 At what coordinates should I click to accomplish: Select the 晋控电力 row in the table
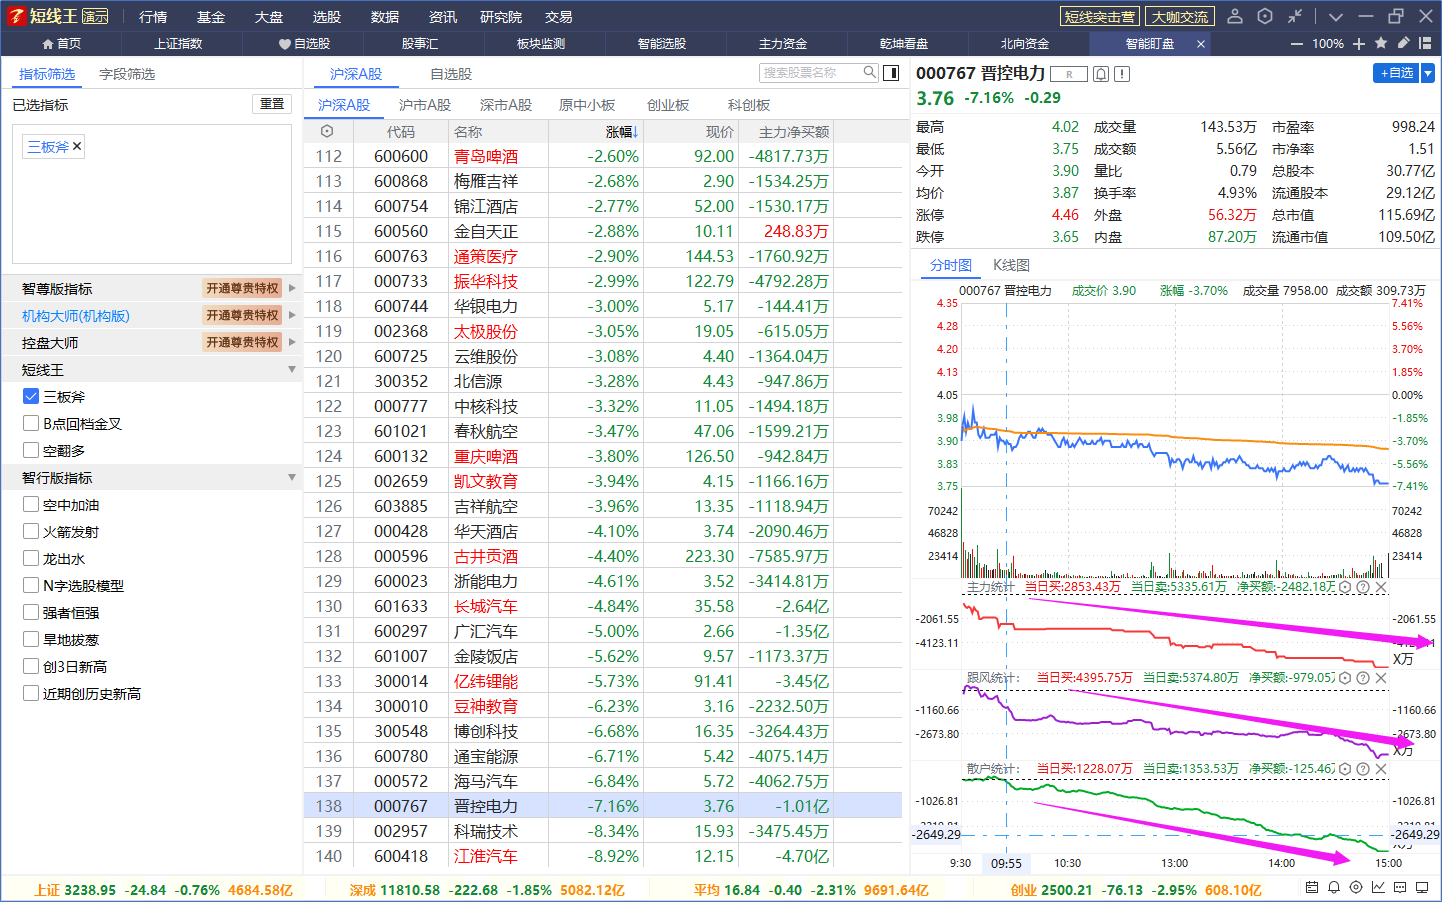[x=603, y=805]
